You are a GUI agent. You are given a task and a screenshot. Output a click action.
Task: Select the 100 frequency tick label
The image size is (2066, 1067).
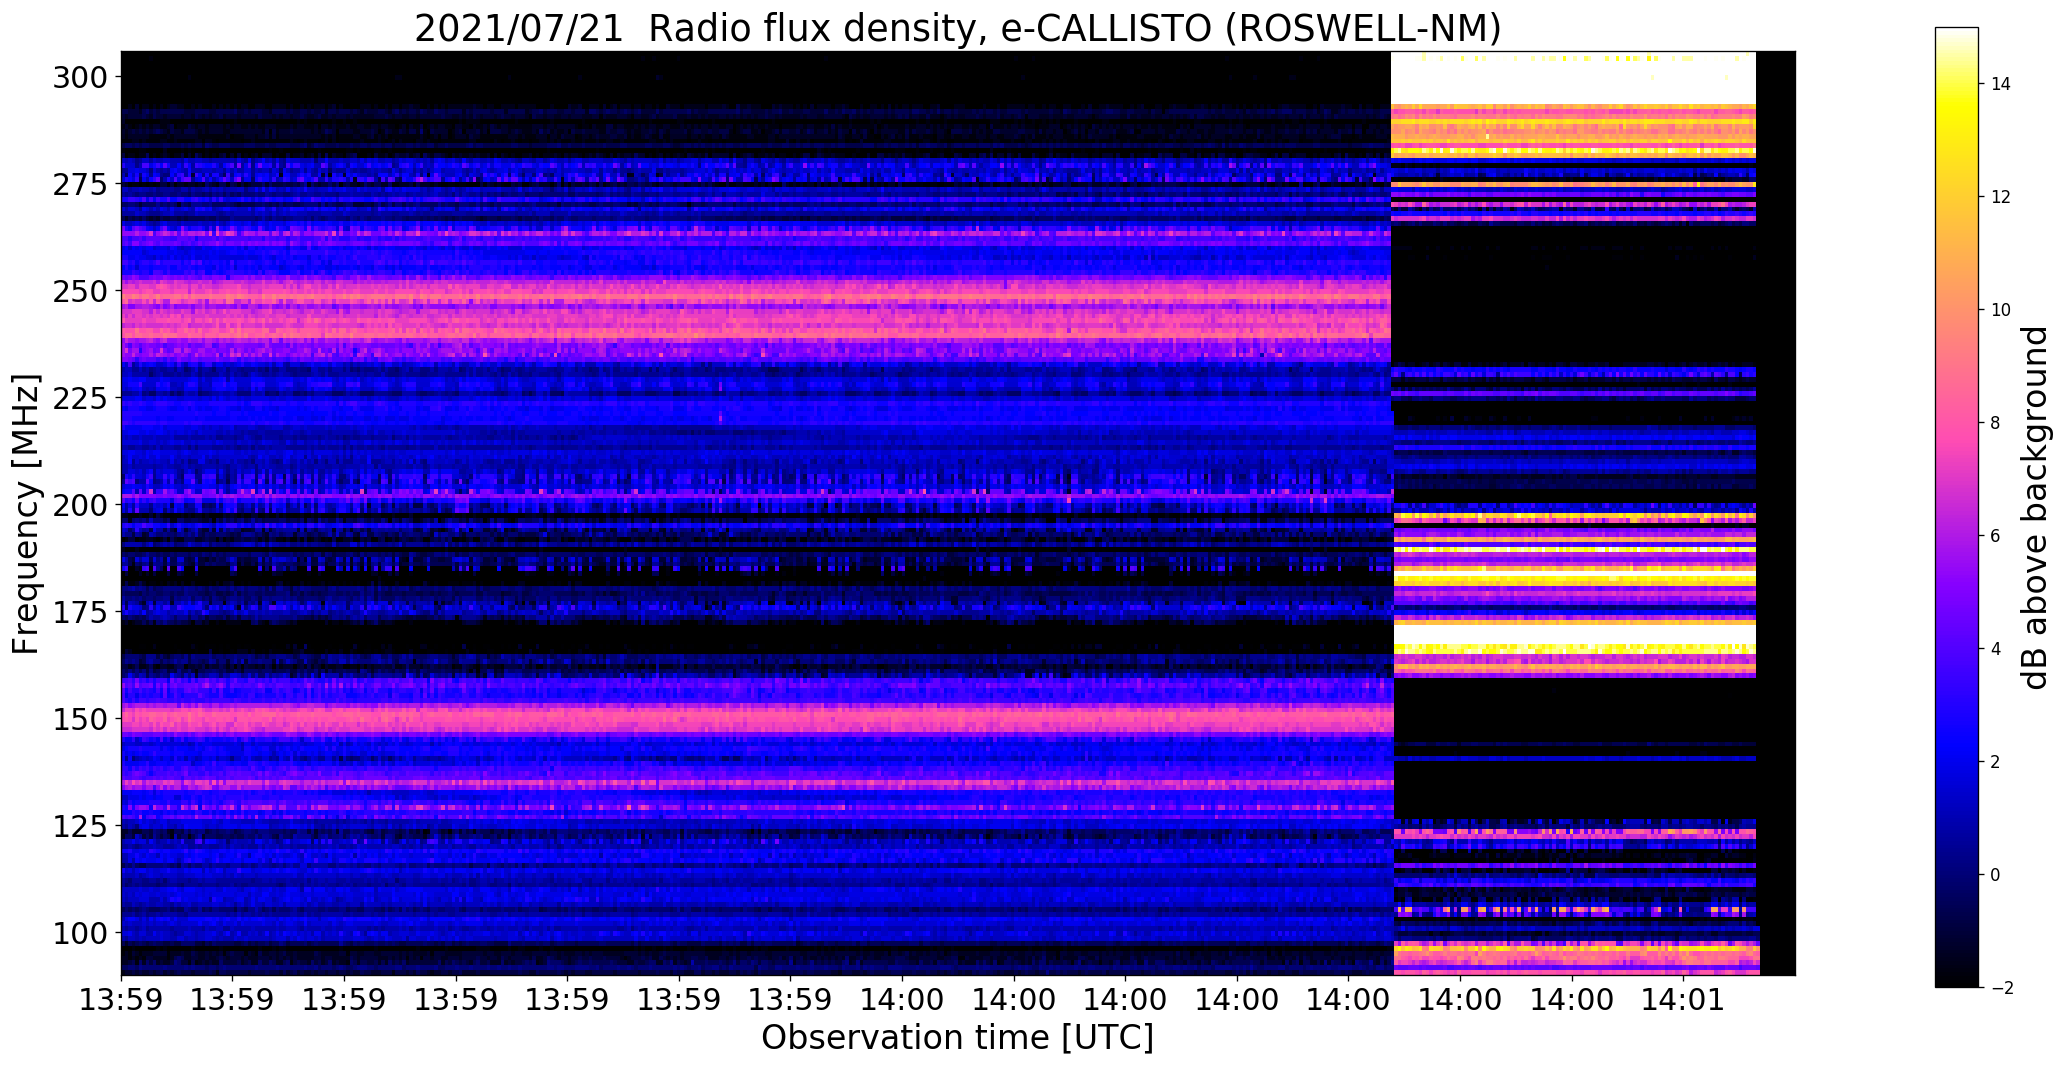coord(79,933)
